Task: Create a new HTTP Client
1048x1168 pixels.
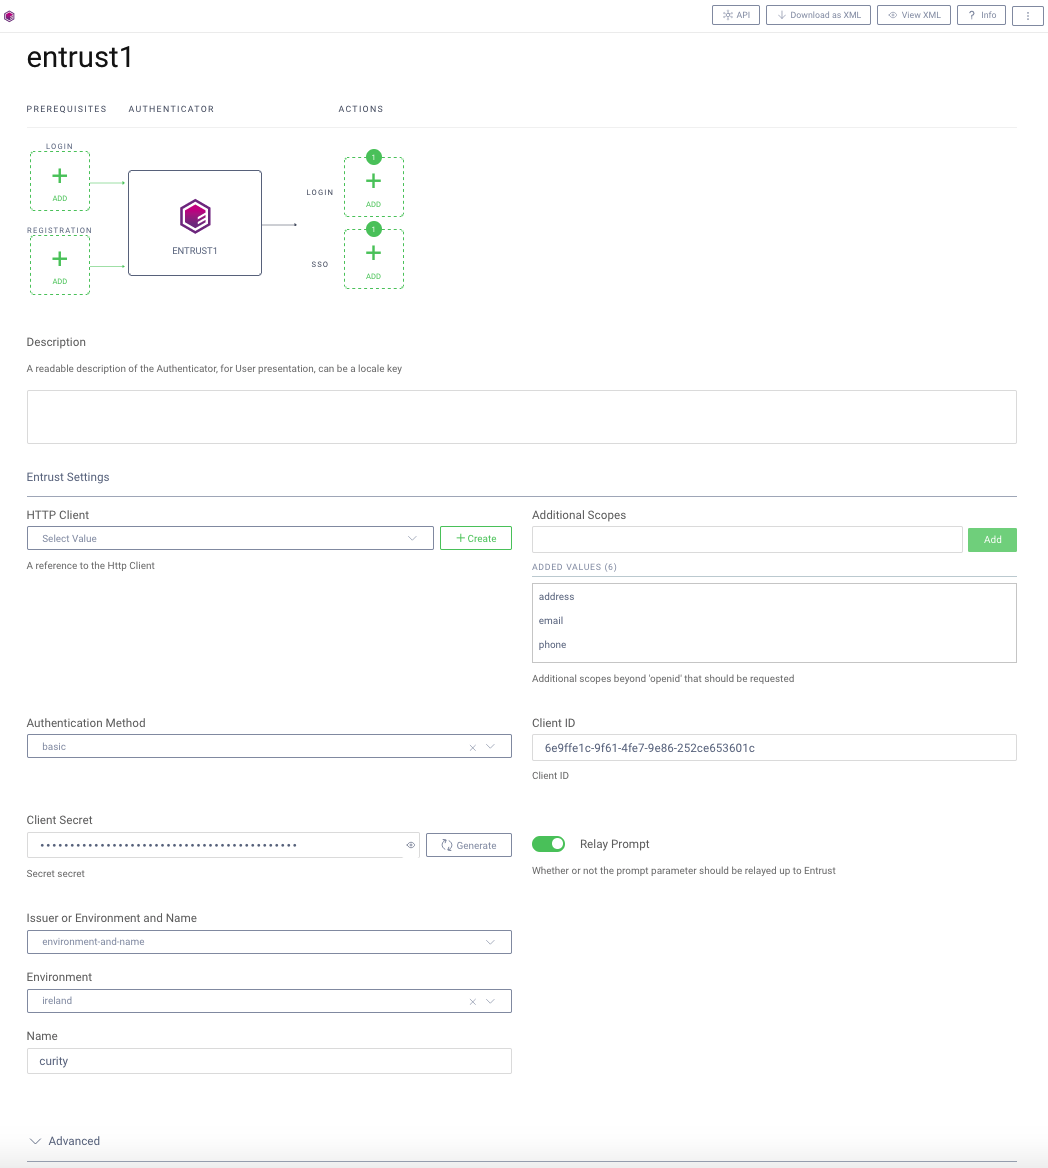Action: pyautogui.click(x=475, y=537)
